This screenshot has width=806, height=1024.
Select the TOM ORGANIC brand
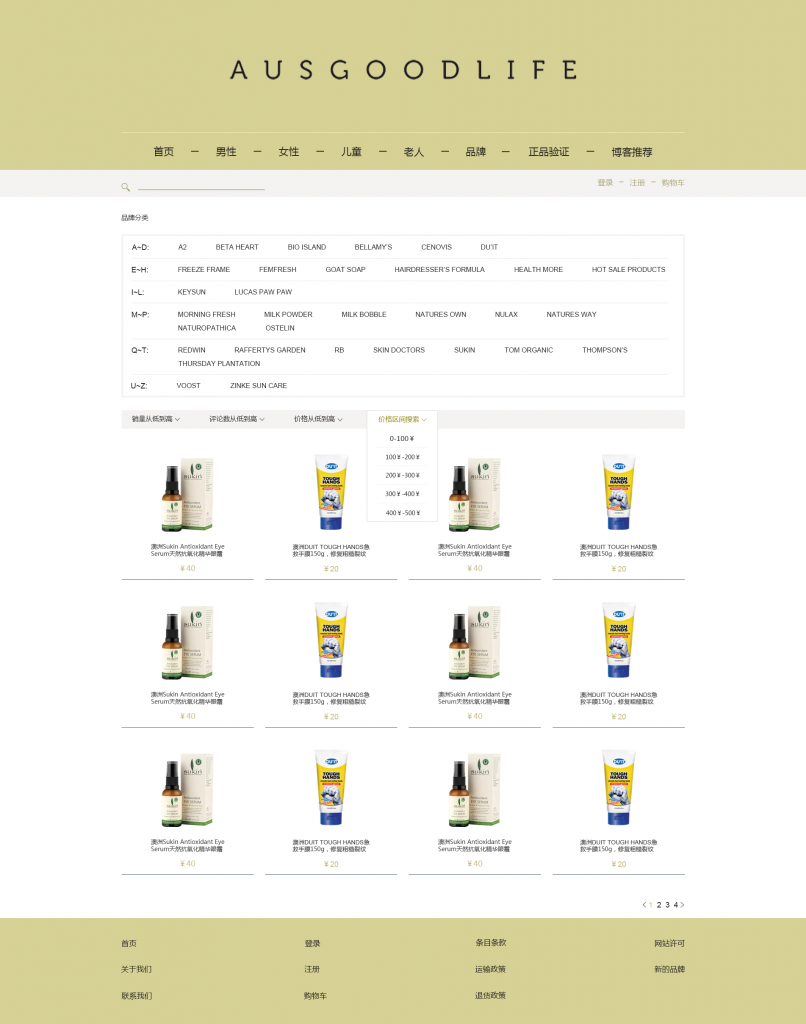[528, 350]
